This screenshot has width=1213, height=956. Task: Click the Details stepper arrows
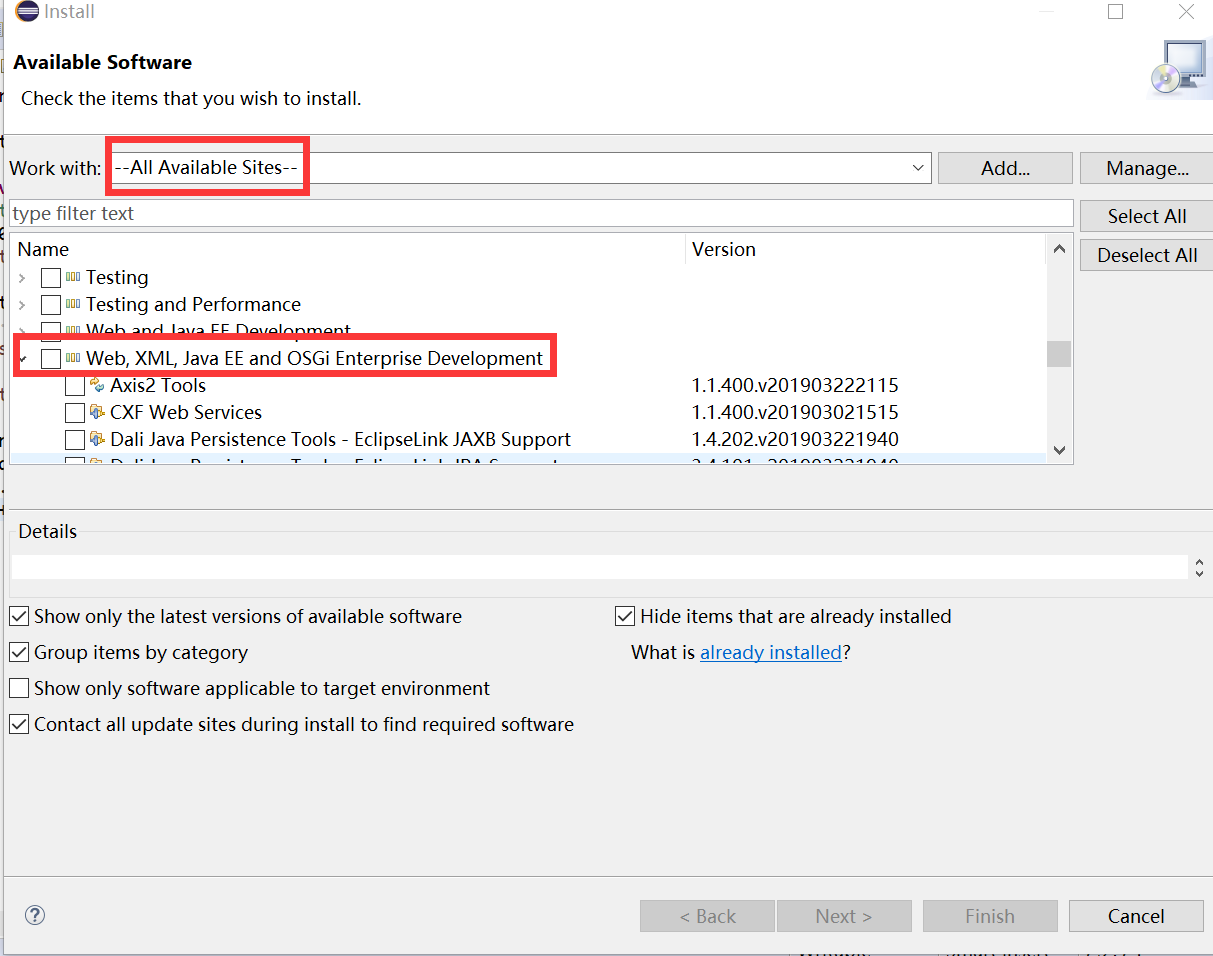[1199, 567]
